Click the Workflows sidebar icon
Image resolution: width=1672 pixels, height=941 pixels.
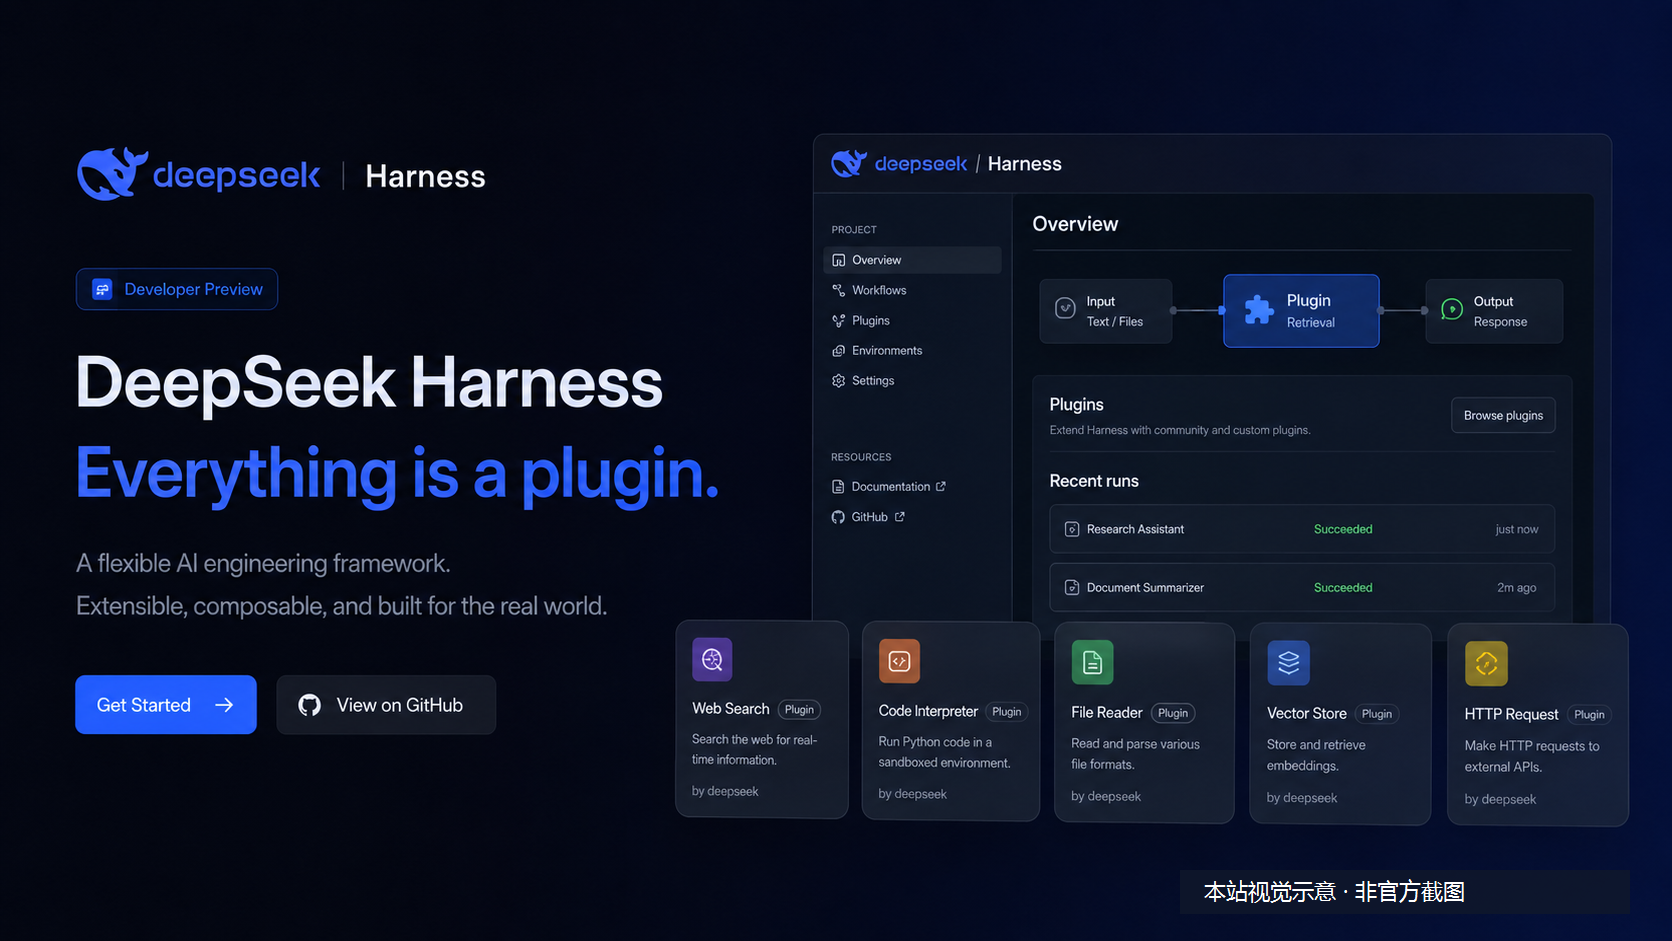[x=839, y=290]
